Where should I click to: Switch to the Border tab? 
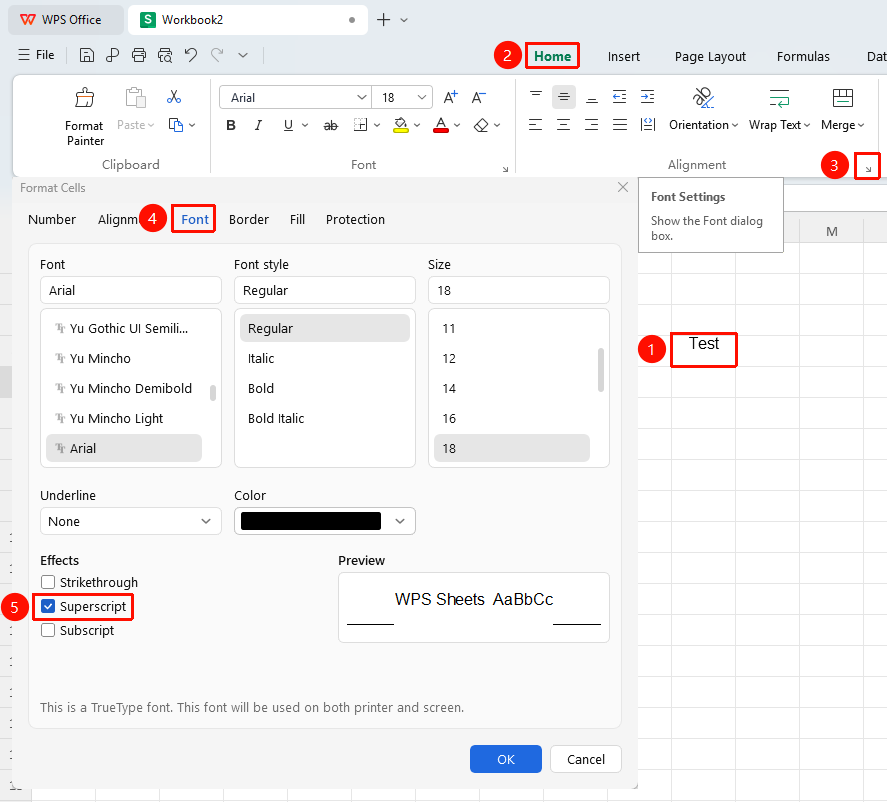click(x=249, y=219)
